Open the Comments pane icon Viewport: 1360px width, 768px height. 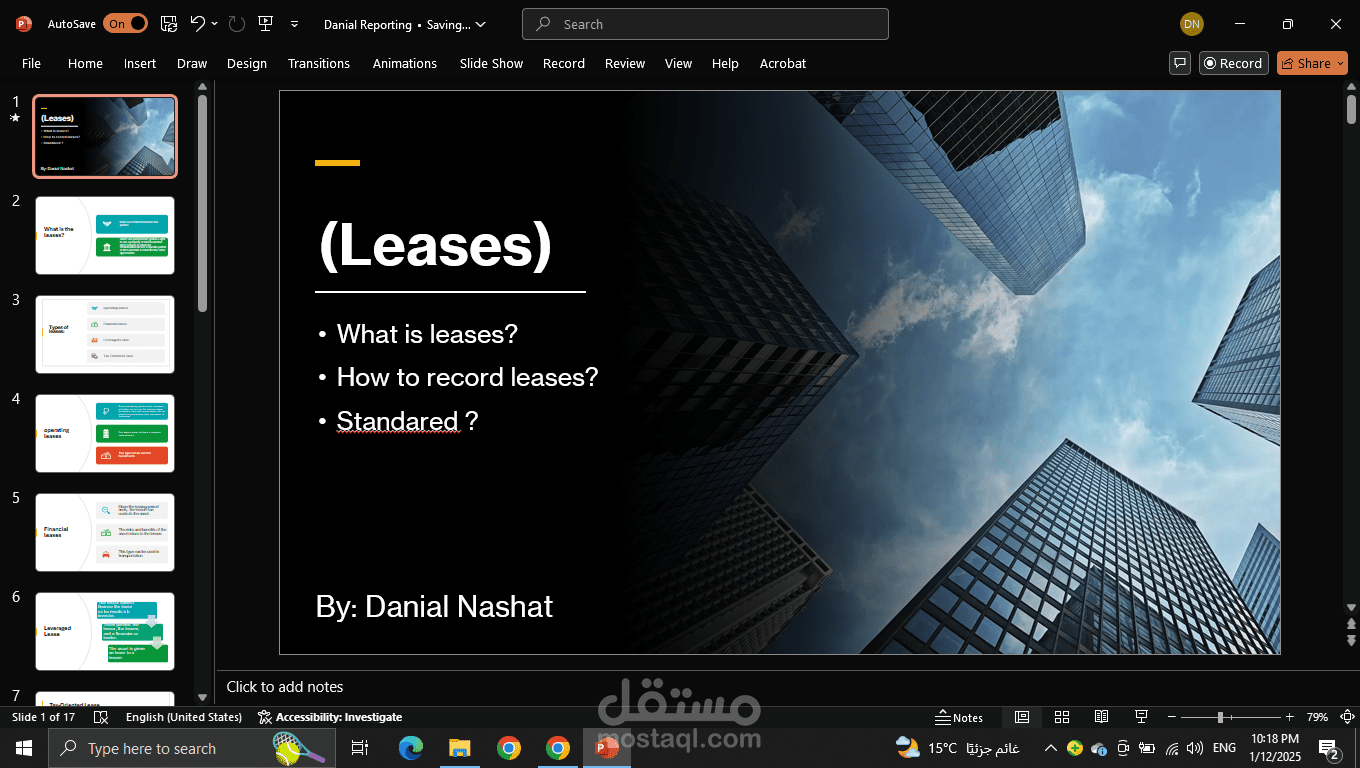(1180, 63)
